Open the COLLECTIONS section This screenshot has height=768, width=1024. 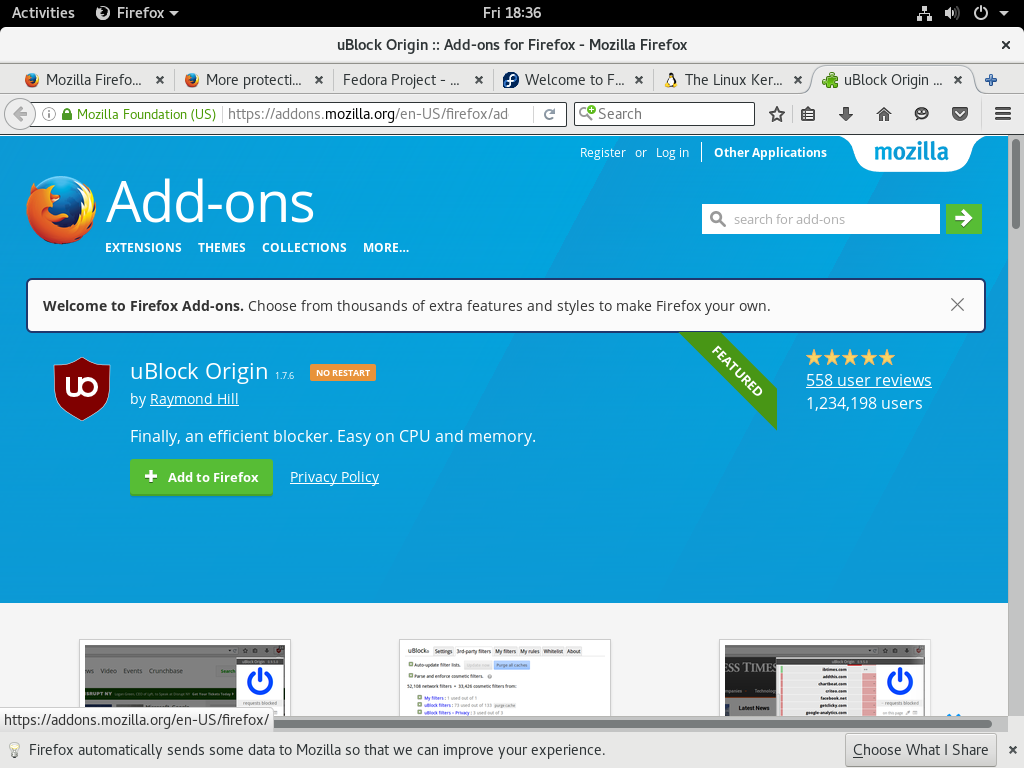[304, 248]
